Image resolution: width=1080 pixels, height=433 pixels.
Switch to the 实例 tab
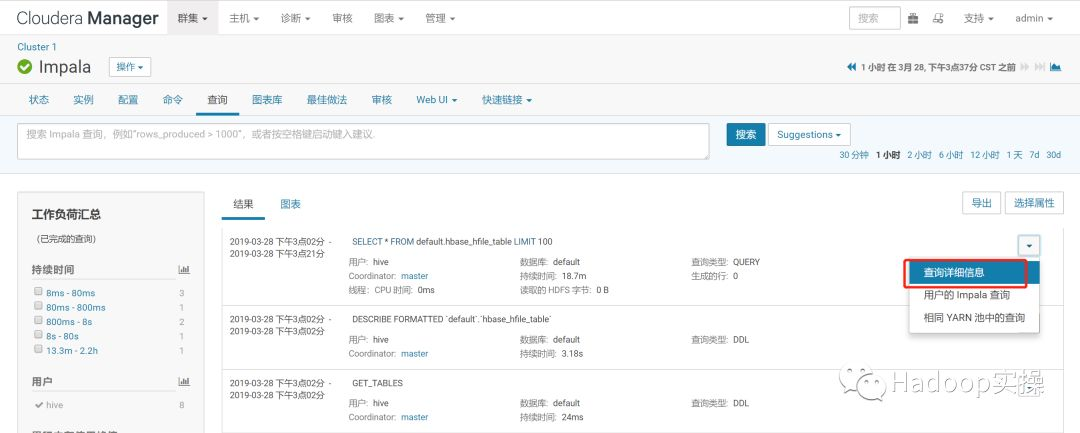click(x=83, y=100)
